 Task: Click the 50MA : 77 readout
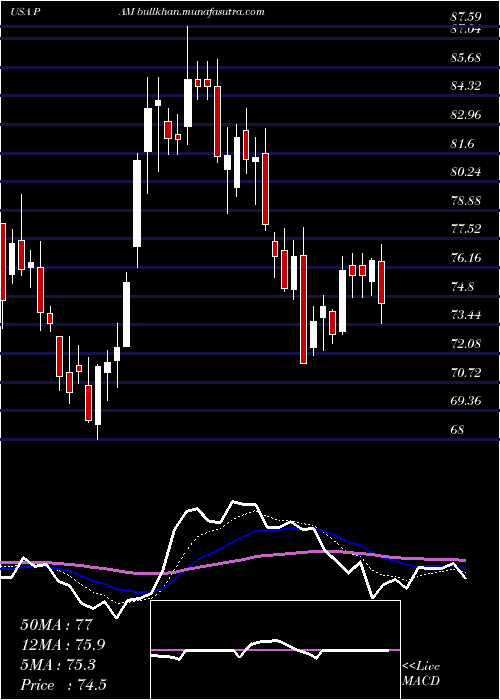(x=55, y=624)
